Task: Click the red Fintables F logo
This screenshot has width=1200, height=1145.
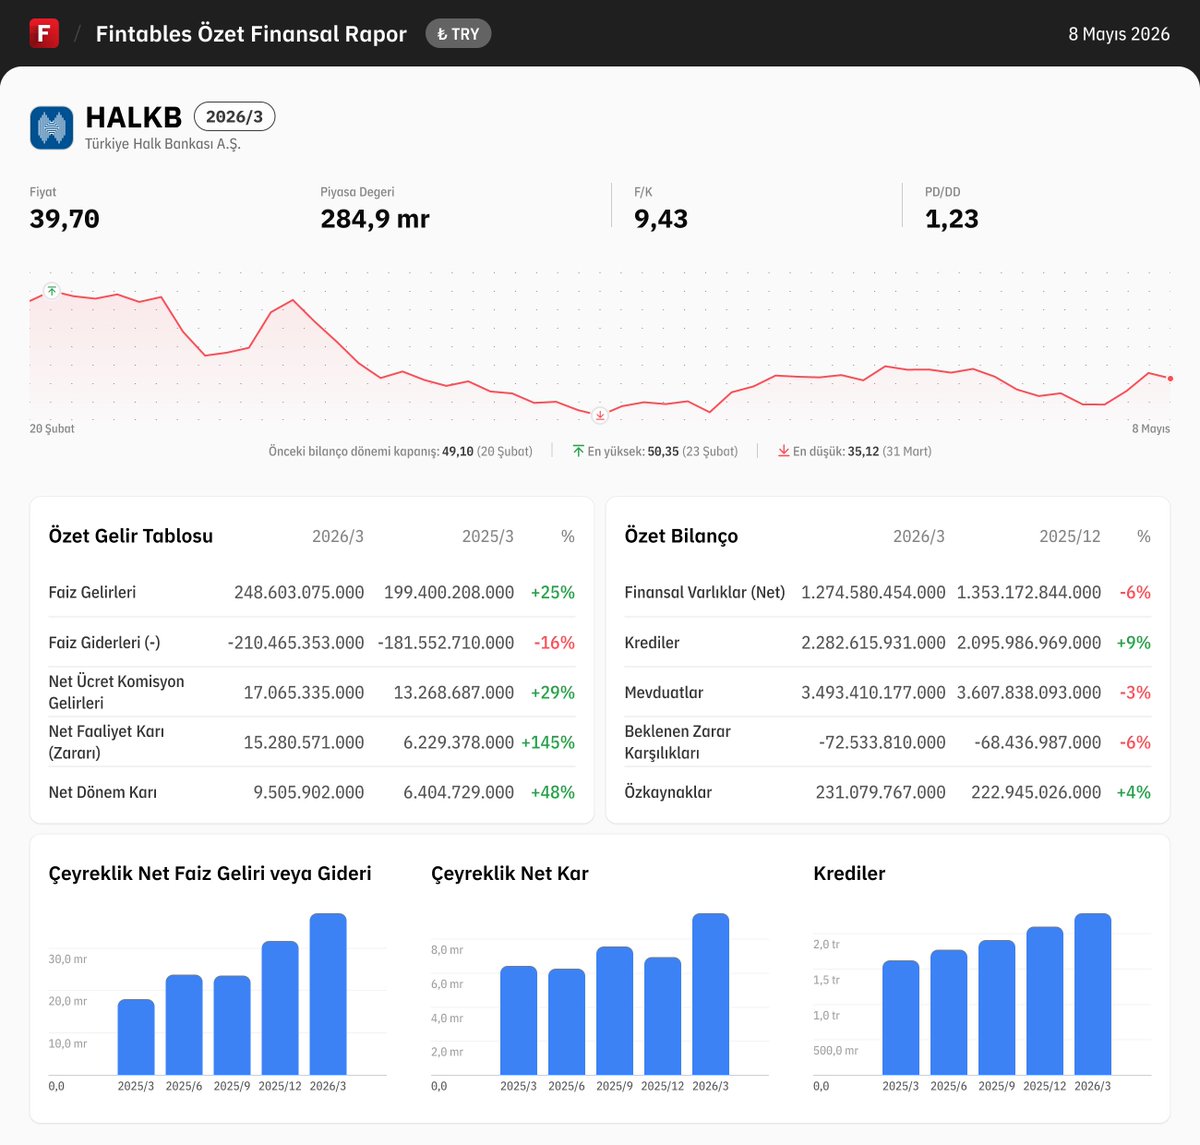Action: coord(44,33)
